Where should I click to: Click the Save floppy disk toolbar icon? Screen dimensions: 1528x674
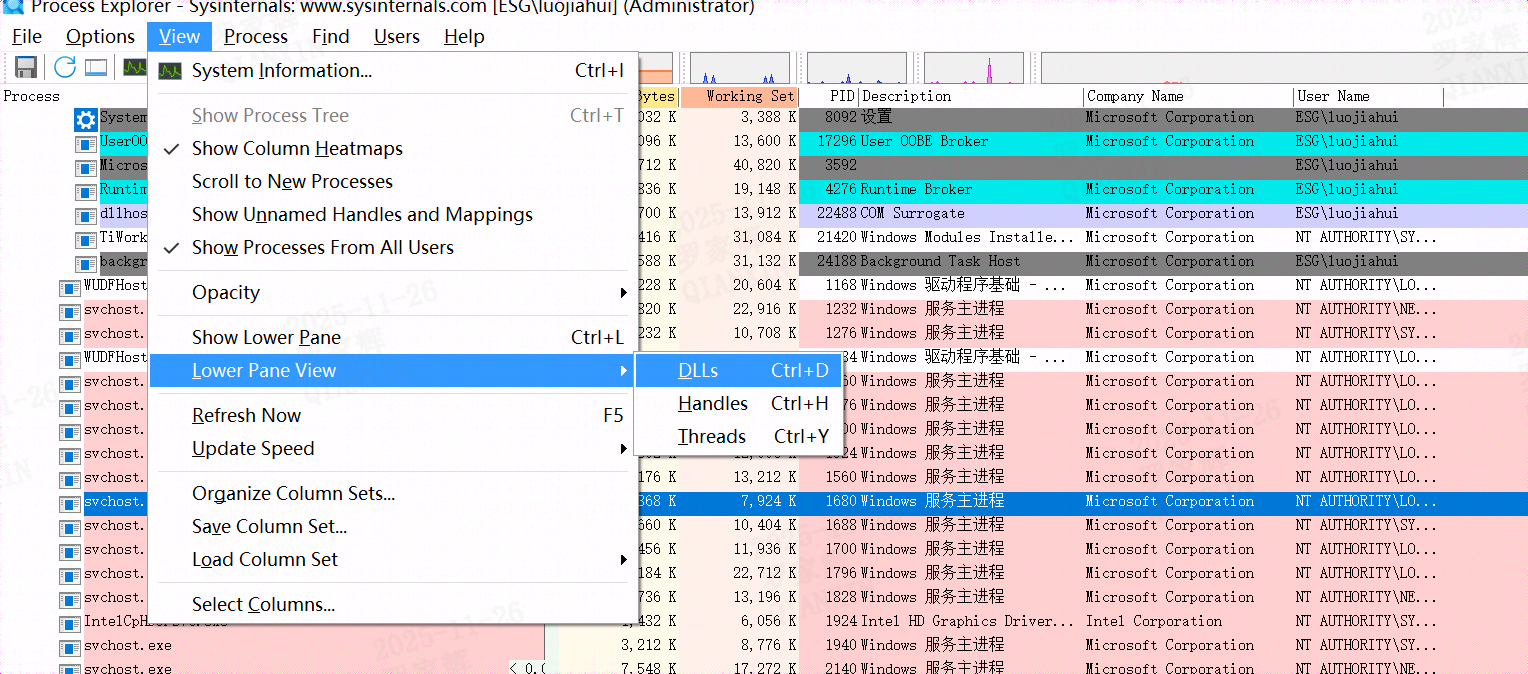coord(26,68)
